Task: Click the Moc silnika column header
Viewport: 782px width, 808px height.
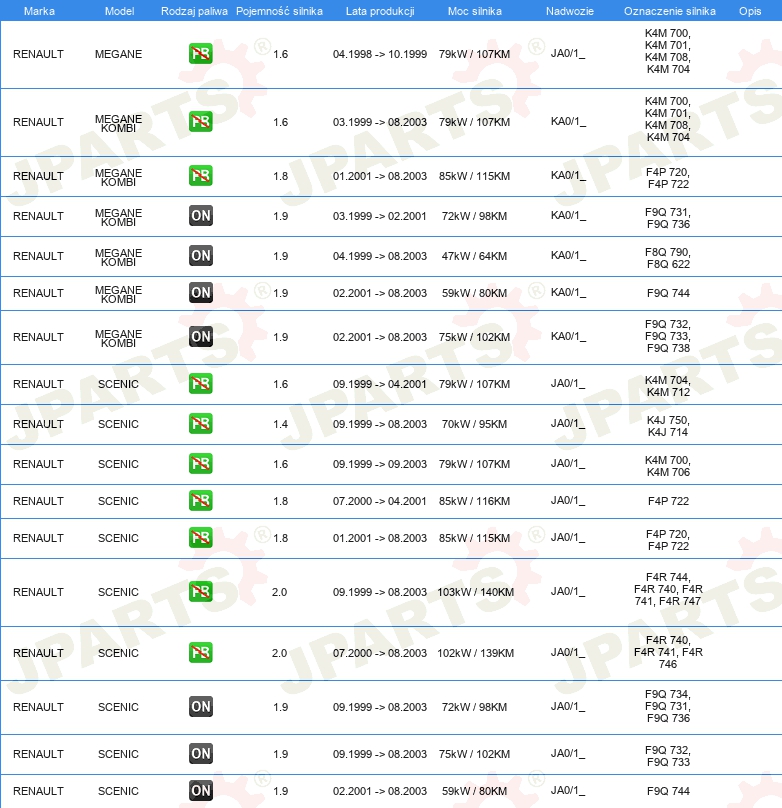Action: point(474,11)
